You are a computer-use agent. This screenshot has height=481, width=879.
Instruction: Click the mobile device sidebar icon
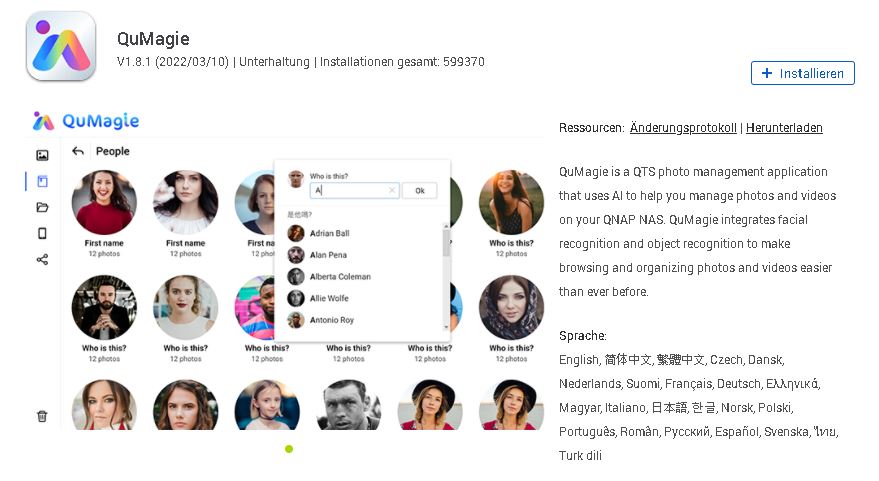(42, 233)
